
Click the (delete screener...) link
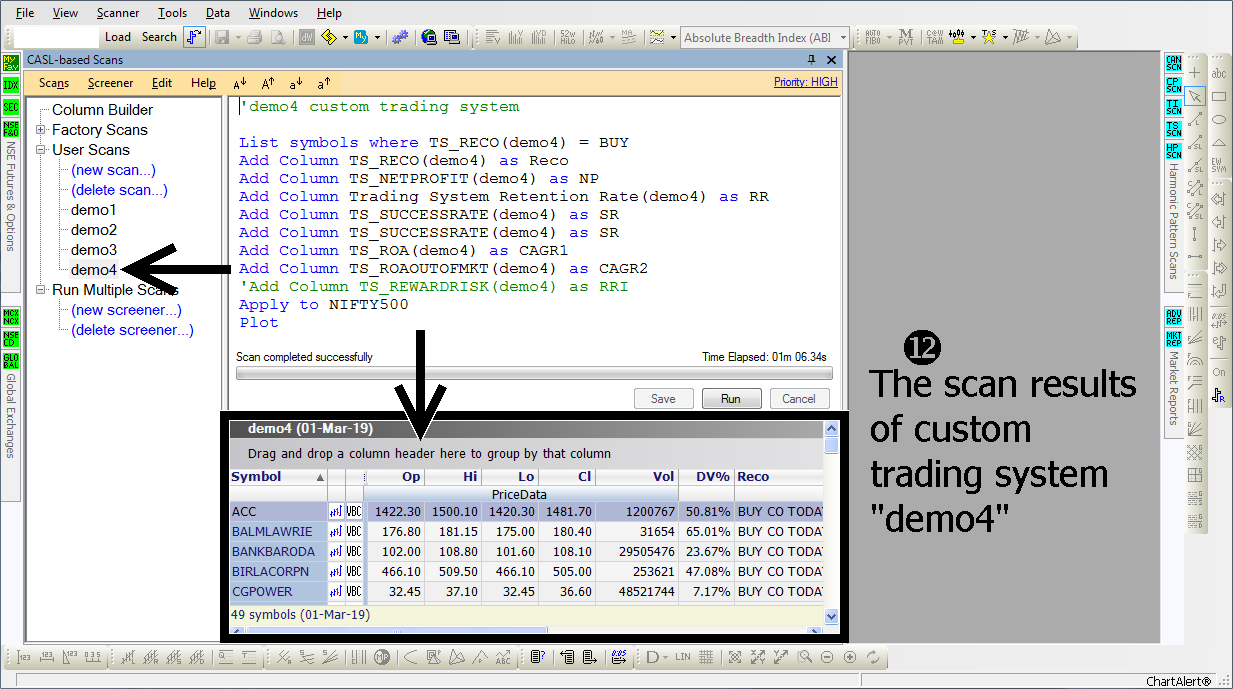pyautogui.click(x=132, y=330)
